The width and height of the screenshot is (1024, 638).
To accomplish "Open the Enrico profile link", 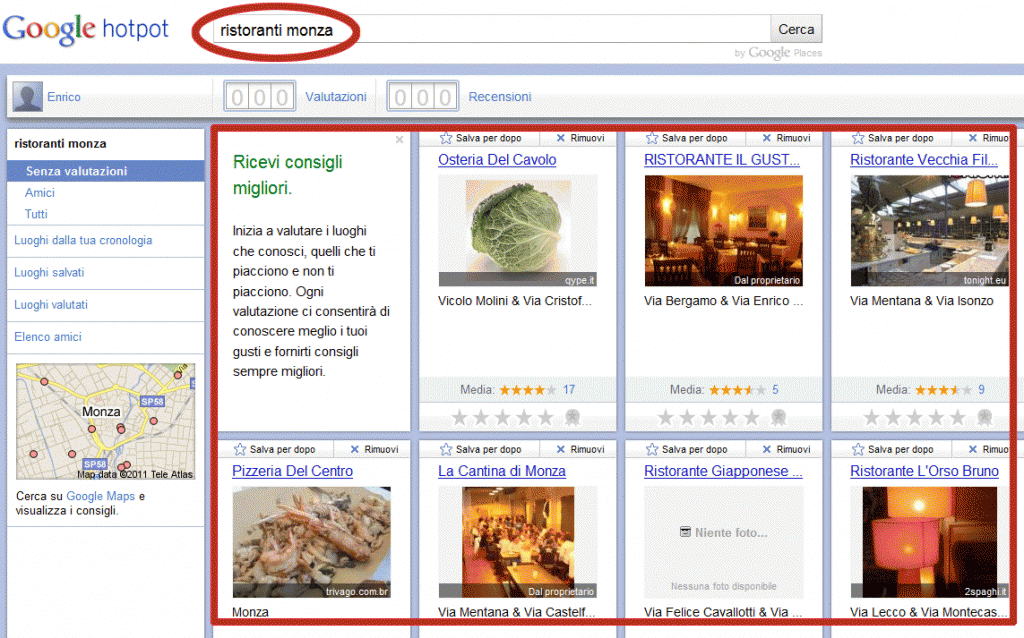I will (x=64, y=97).
